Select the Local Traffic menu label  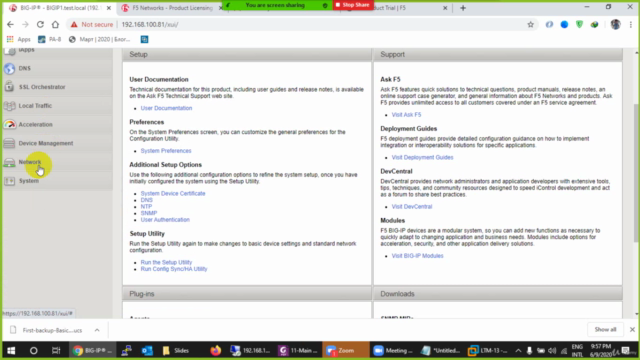pos(35,106)
